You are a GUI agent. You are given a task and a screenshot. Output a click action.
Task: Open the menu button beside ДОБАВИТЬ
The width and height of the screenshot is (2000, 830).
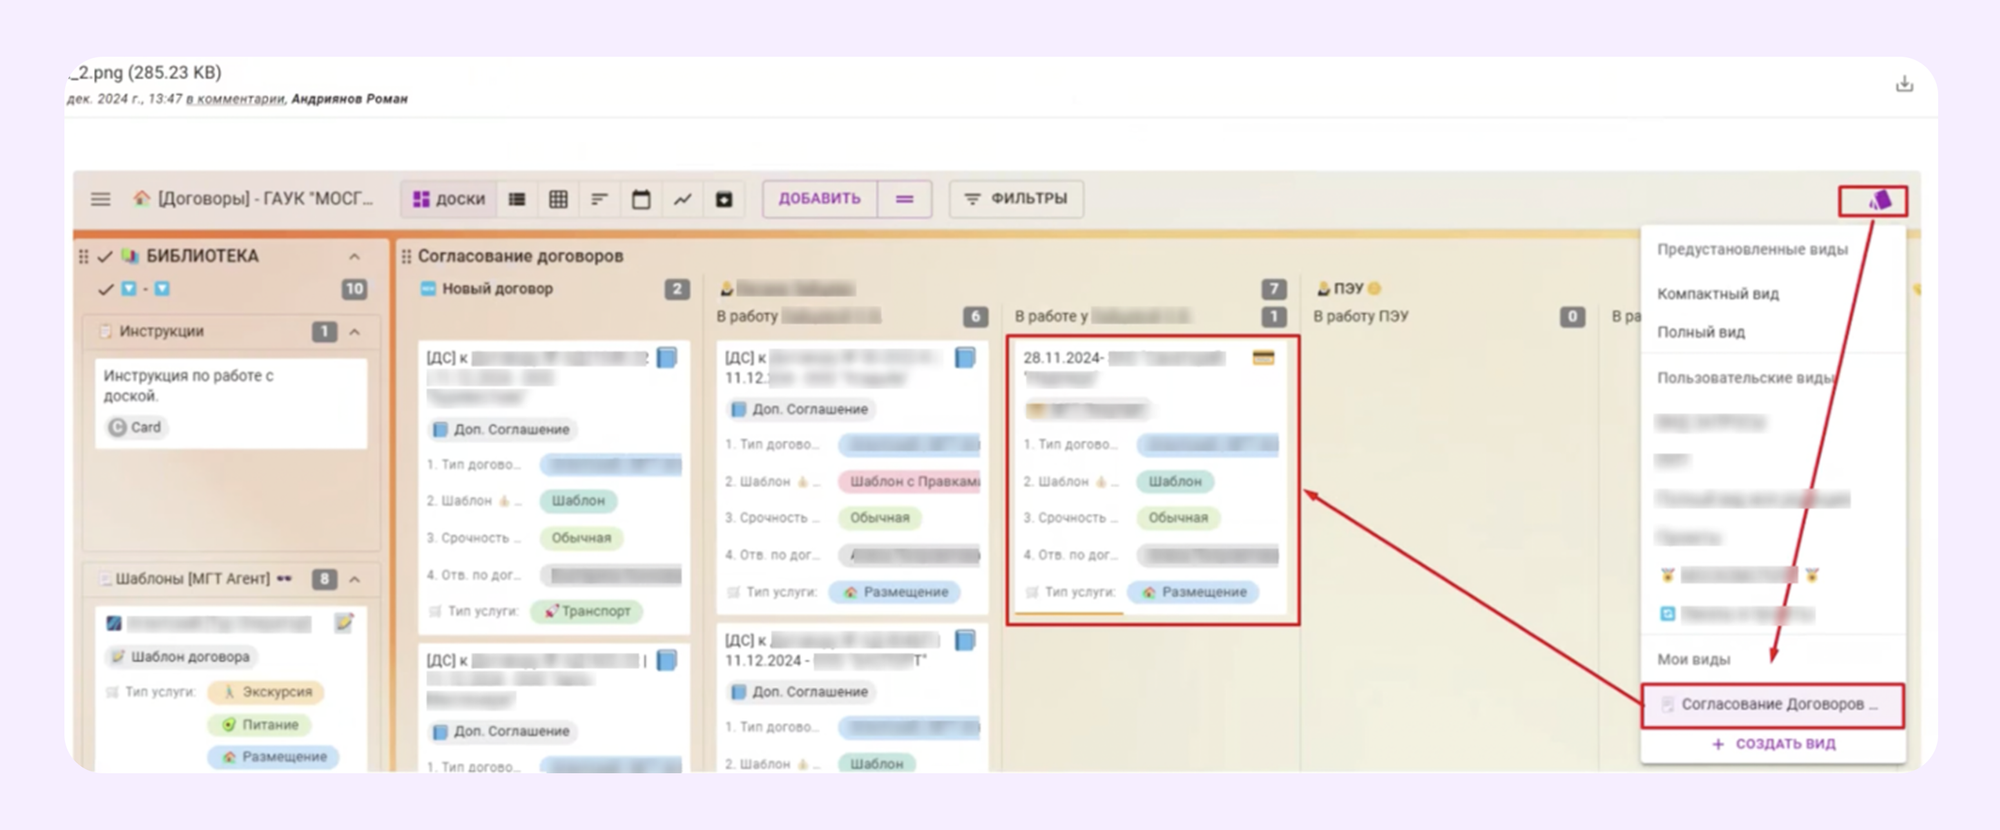pyautogui.click(x=904, y=199)
